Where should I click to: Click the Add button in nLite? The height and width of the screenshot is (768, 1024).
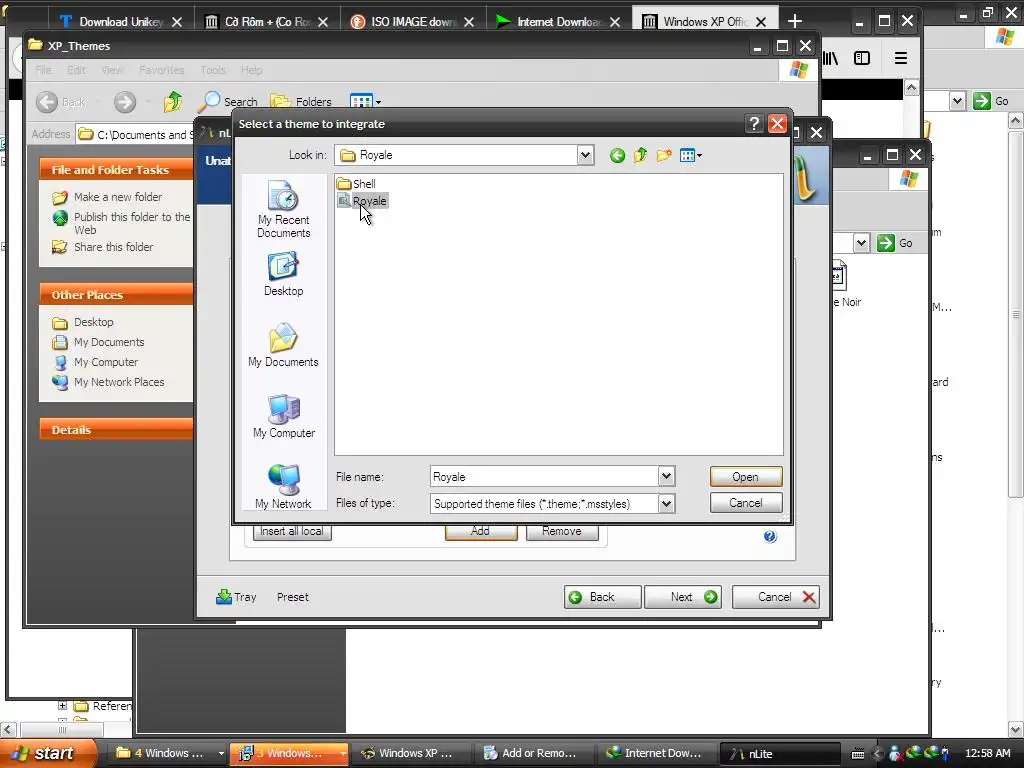pyautogui.click(x=481, y=532)
